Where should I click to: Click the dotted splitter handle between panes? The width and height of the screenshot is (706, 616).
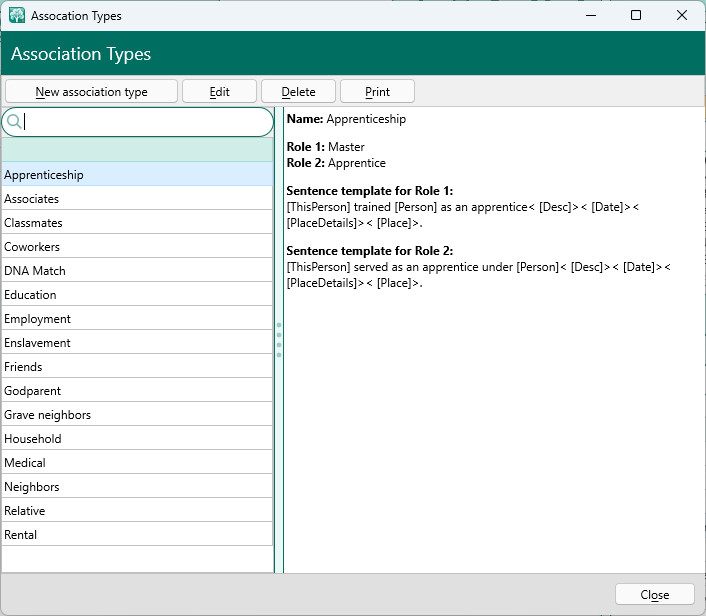[x=279, y=340]
